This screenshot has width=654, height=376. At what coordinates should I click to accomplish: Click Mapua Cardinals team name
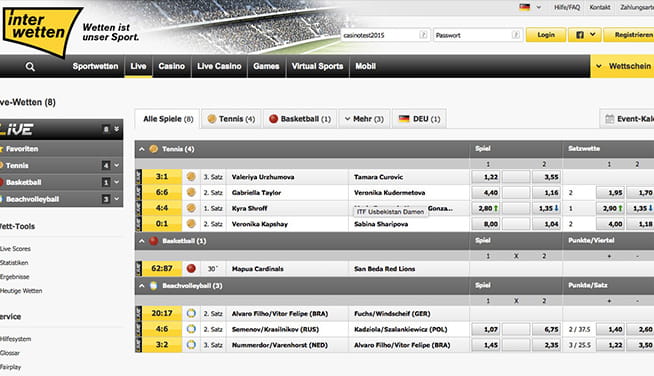point(258,269)
